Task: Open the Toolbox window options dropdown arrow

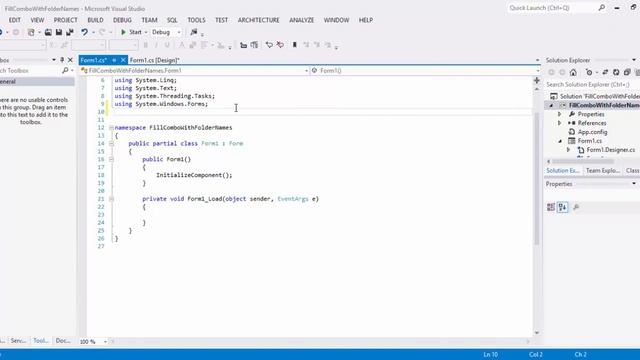Action: tap(54, 60)
